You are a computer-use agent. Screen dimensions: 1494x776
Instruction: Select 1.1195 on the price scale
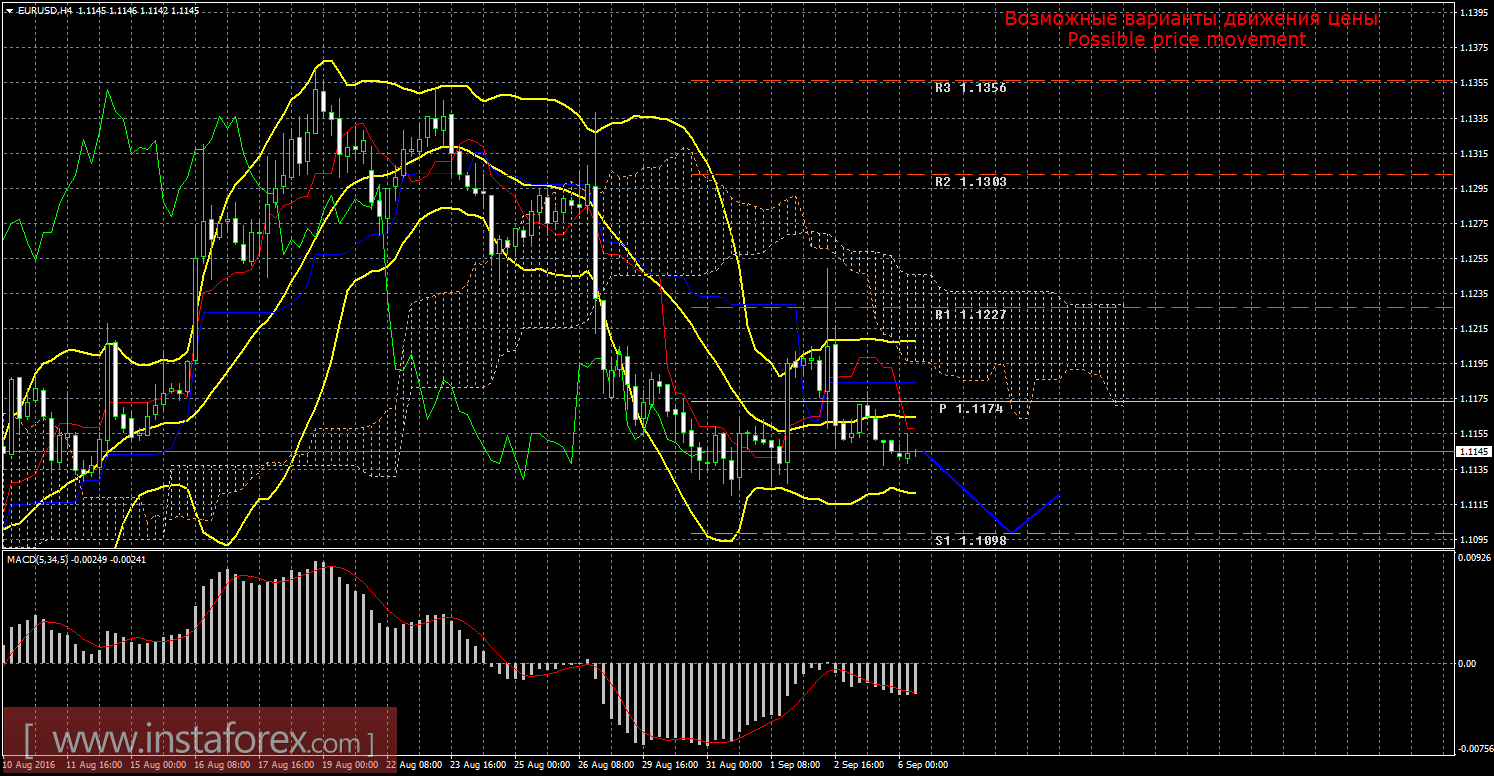pos(1473,363)
